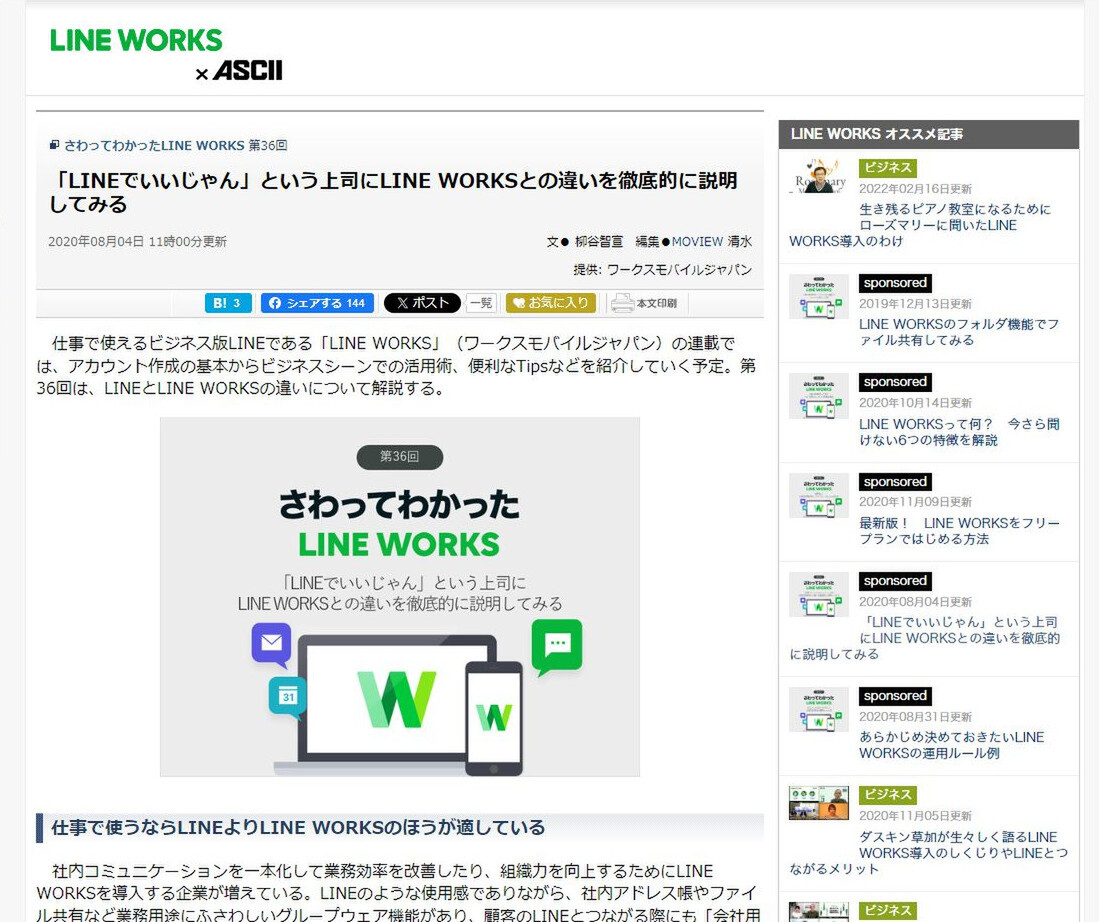Image resolution: width=1099 pixels, height=922 pixels.
Task: Click sponsored tag above 2020年08月04日更新 in sidebar
Action: (x=895, y=581)
